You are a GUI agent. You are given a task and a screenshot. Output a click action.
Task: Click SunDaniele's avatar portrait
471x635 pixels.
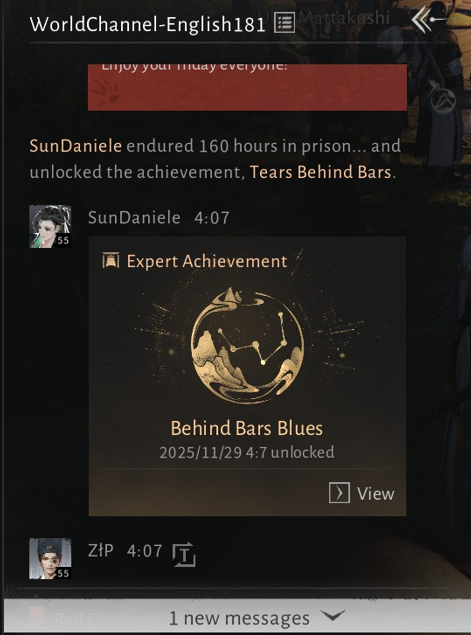pyautogui.click(x=50, y=226)
